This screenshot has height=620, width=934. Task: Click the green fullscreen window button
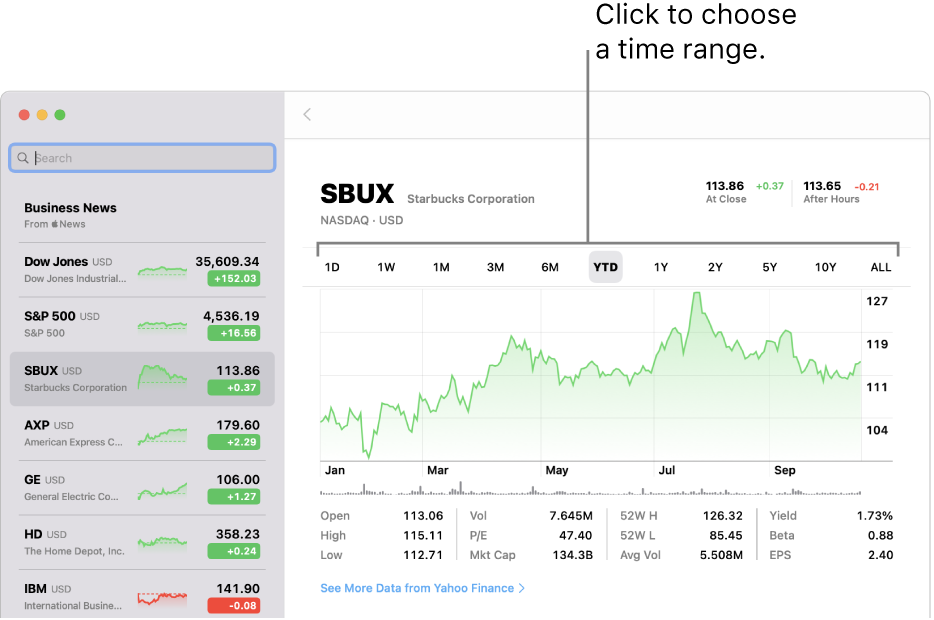(x=60, y=115)
